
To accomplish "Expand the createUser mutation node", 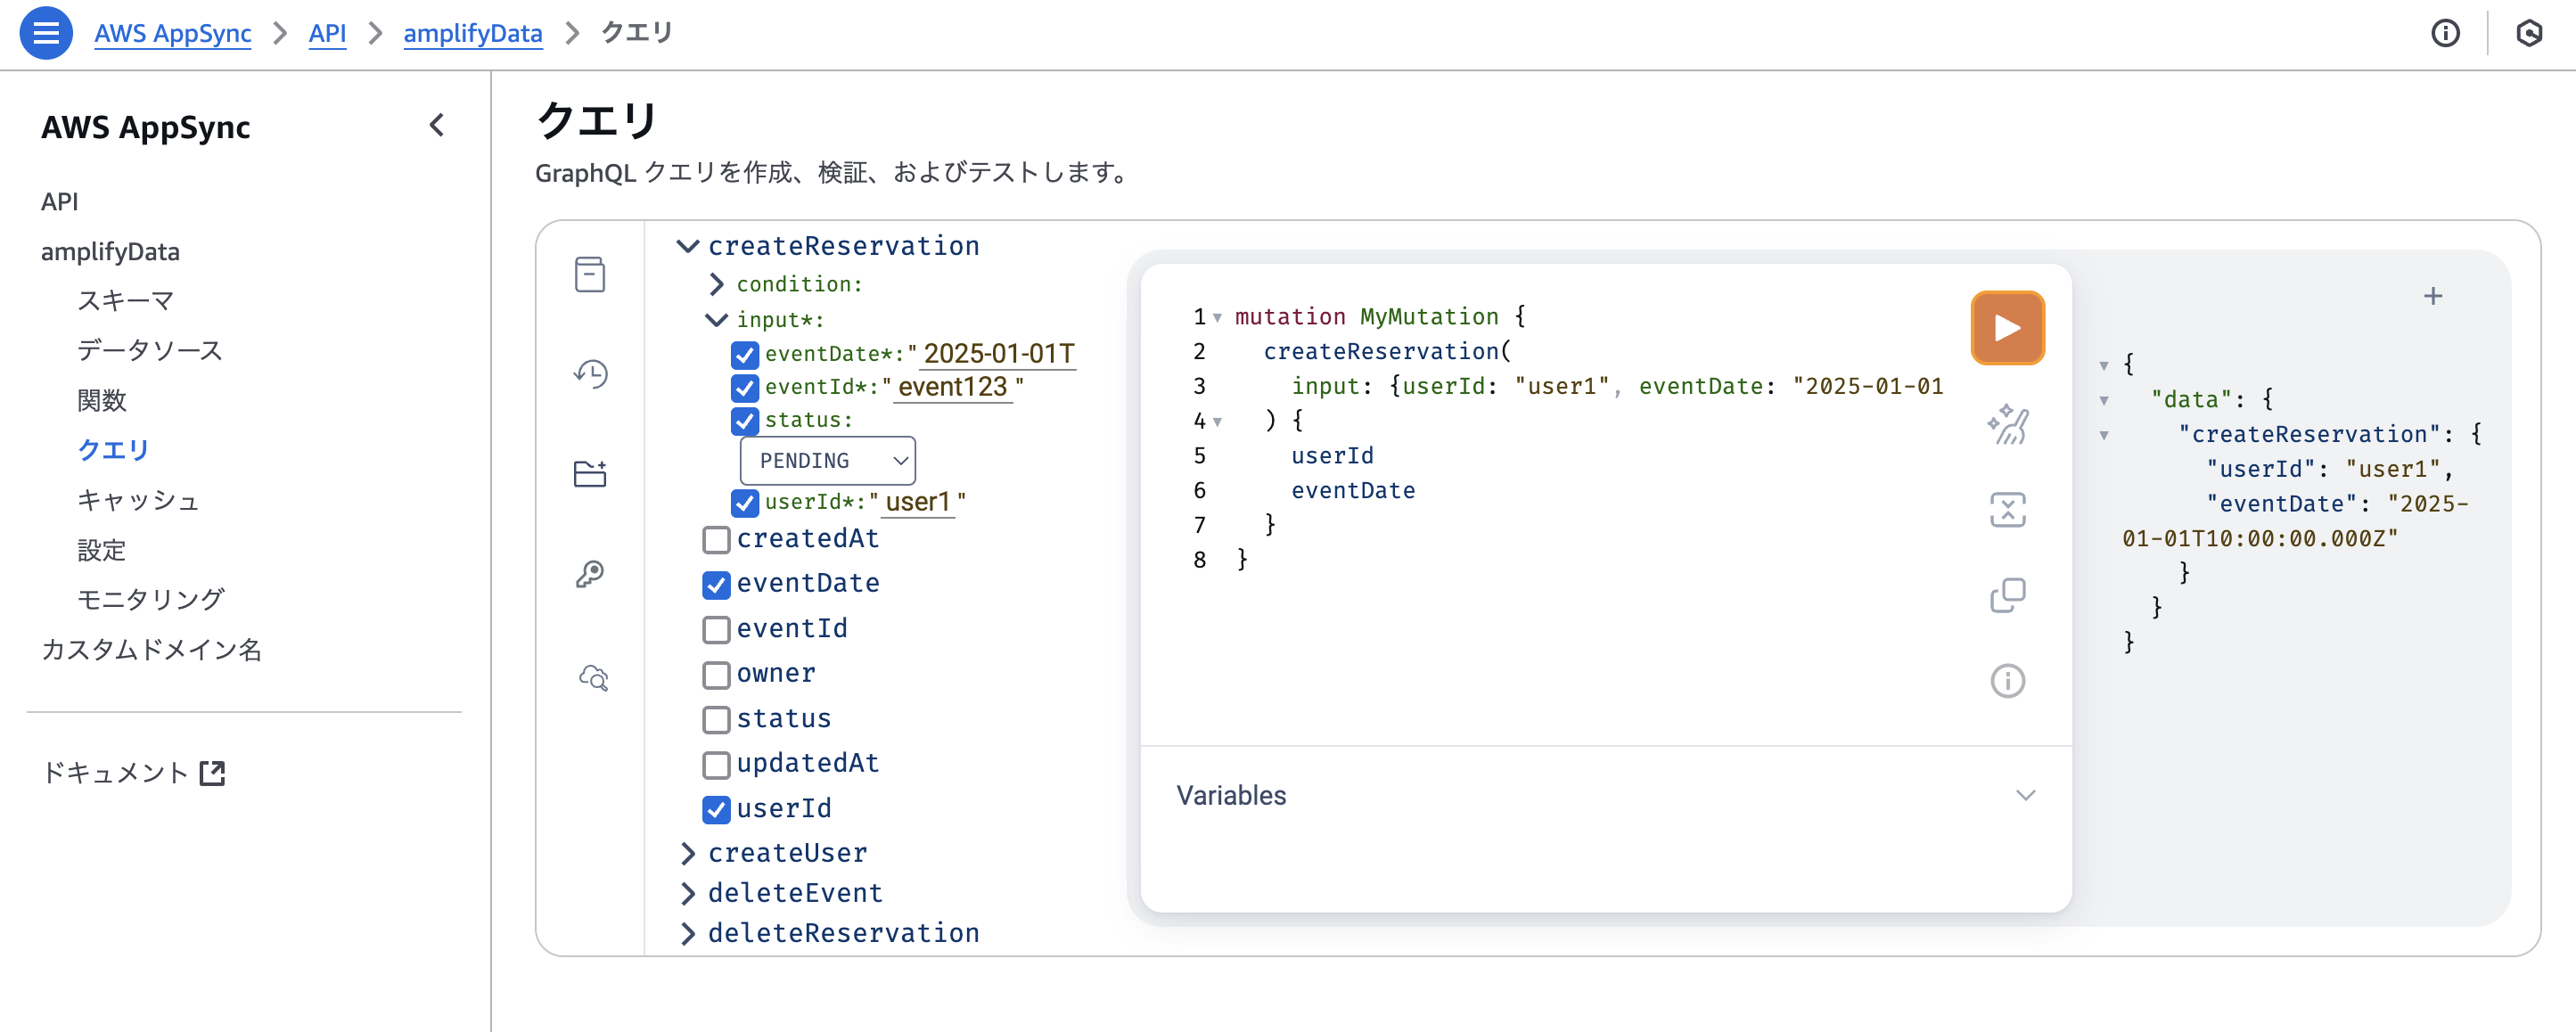I will 688,853.
